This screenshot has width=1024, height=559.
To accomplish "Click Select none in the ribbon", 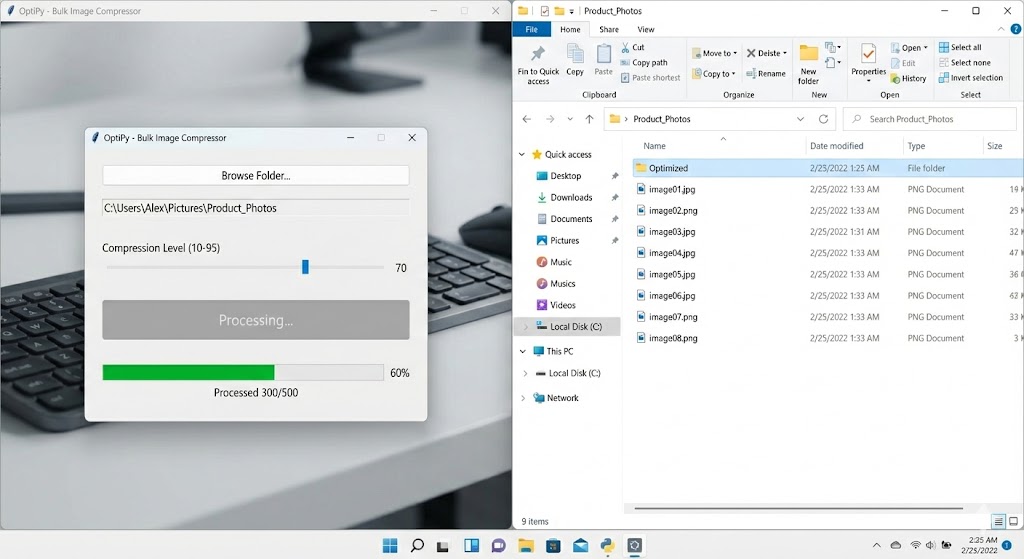I will (x=965, y=63).
